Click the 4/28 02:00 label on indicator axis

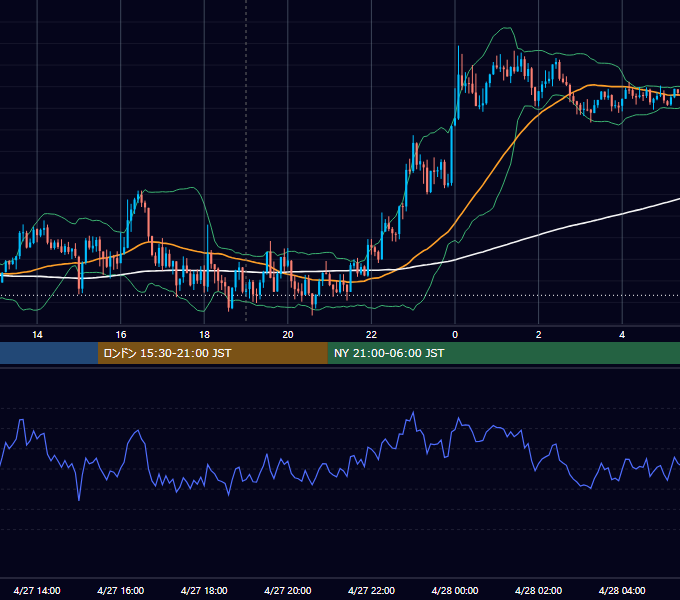pyautogui.click(x=538, y=590)
